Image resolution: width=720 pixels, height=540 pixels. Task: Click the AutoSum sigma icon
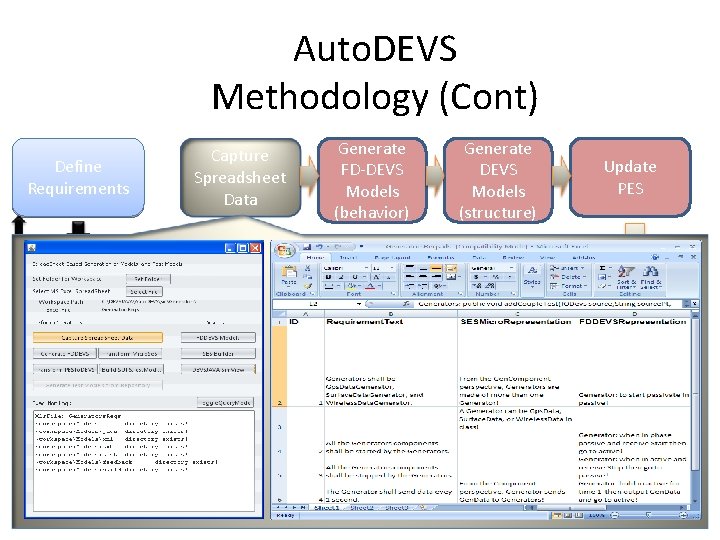pyautogui.click(x=602, y=268)
